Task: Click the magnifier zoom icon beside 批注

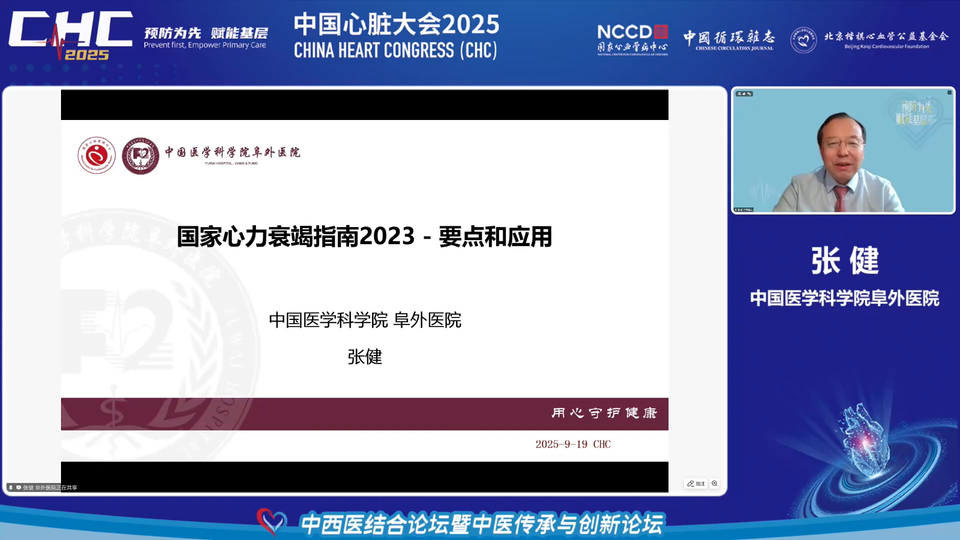Action: 714,484
